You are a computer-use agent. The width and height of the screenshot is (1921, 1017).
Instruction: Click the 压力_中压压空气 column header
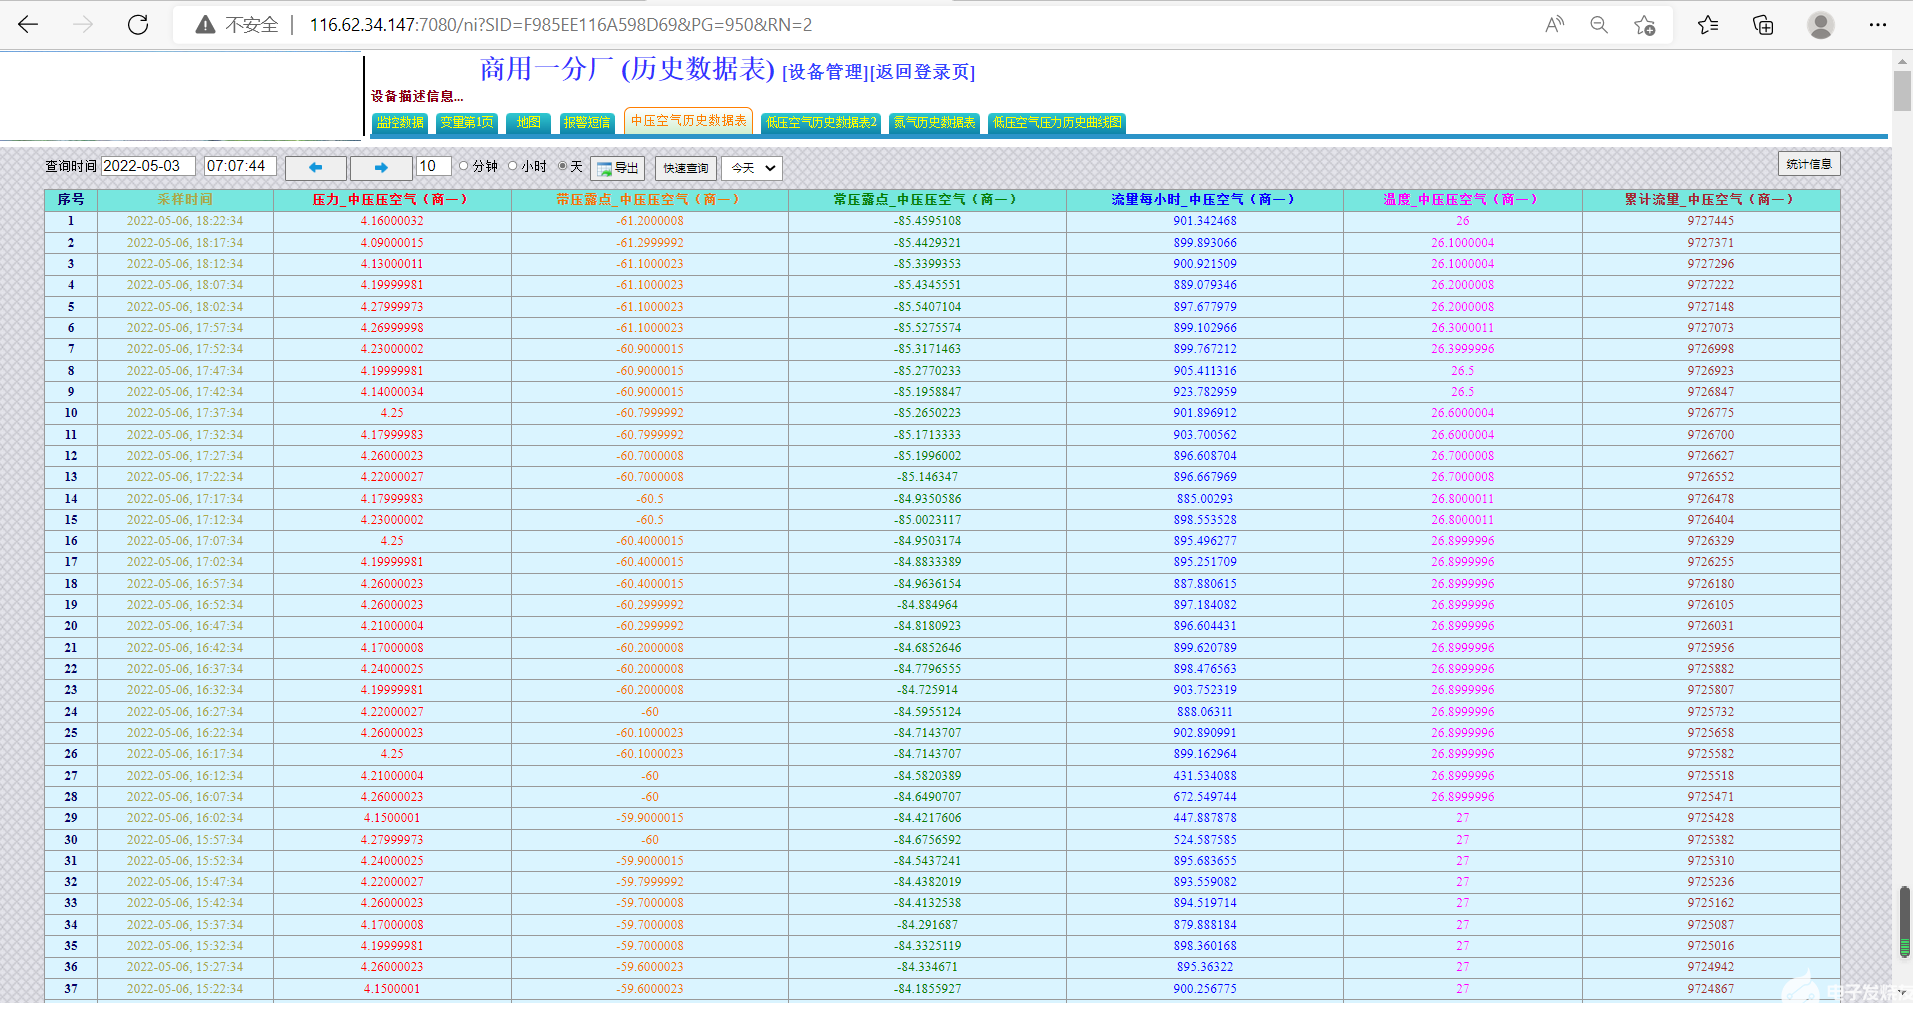point(392,200)
